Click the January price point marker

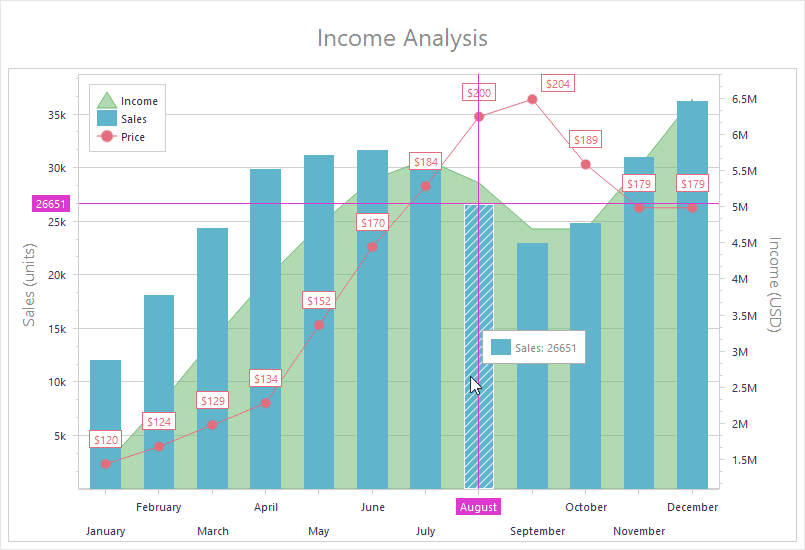point(106,464)
